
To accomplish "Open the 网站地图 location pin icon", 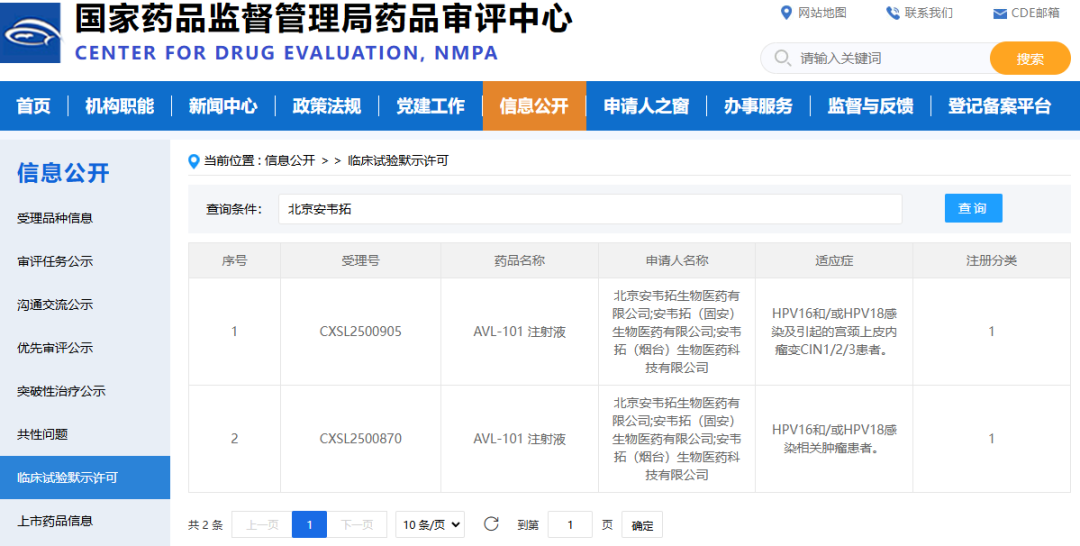I will (786, 12).
